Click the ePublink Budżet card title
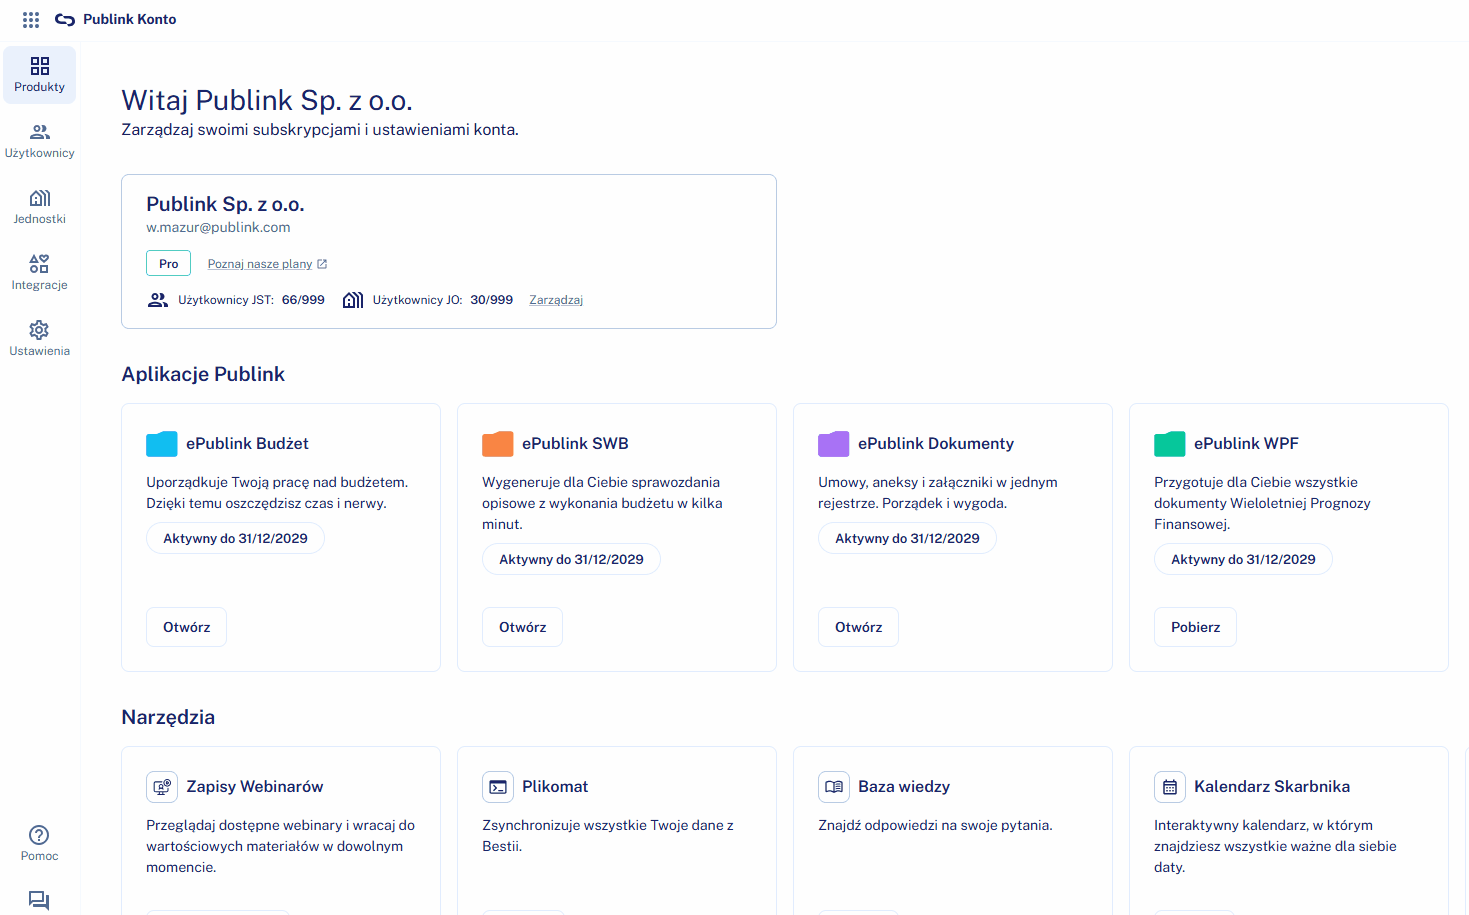Image resolution: width=1469 pixels, height=915 pixels. click(x=247, y=444)
